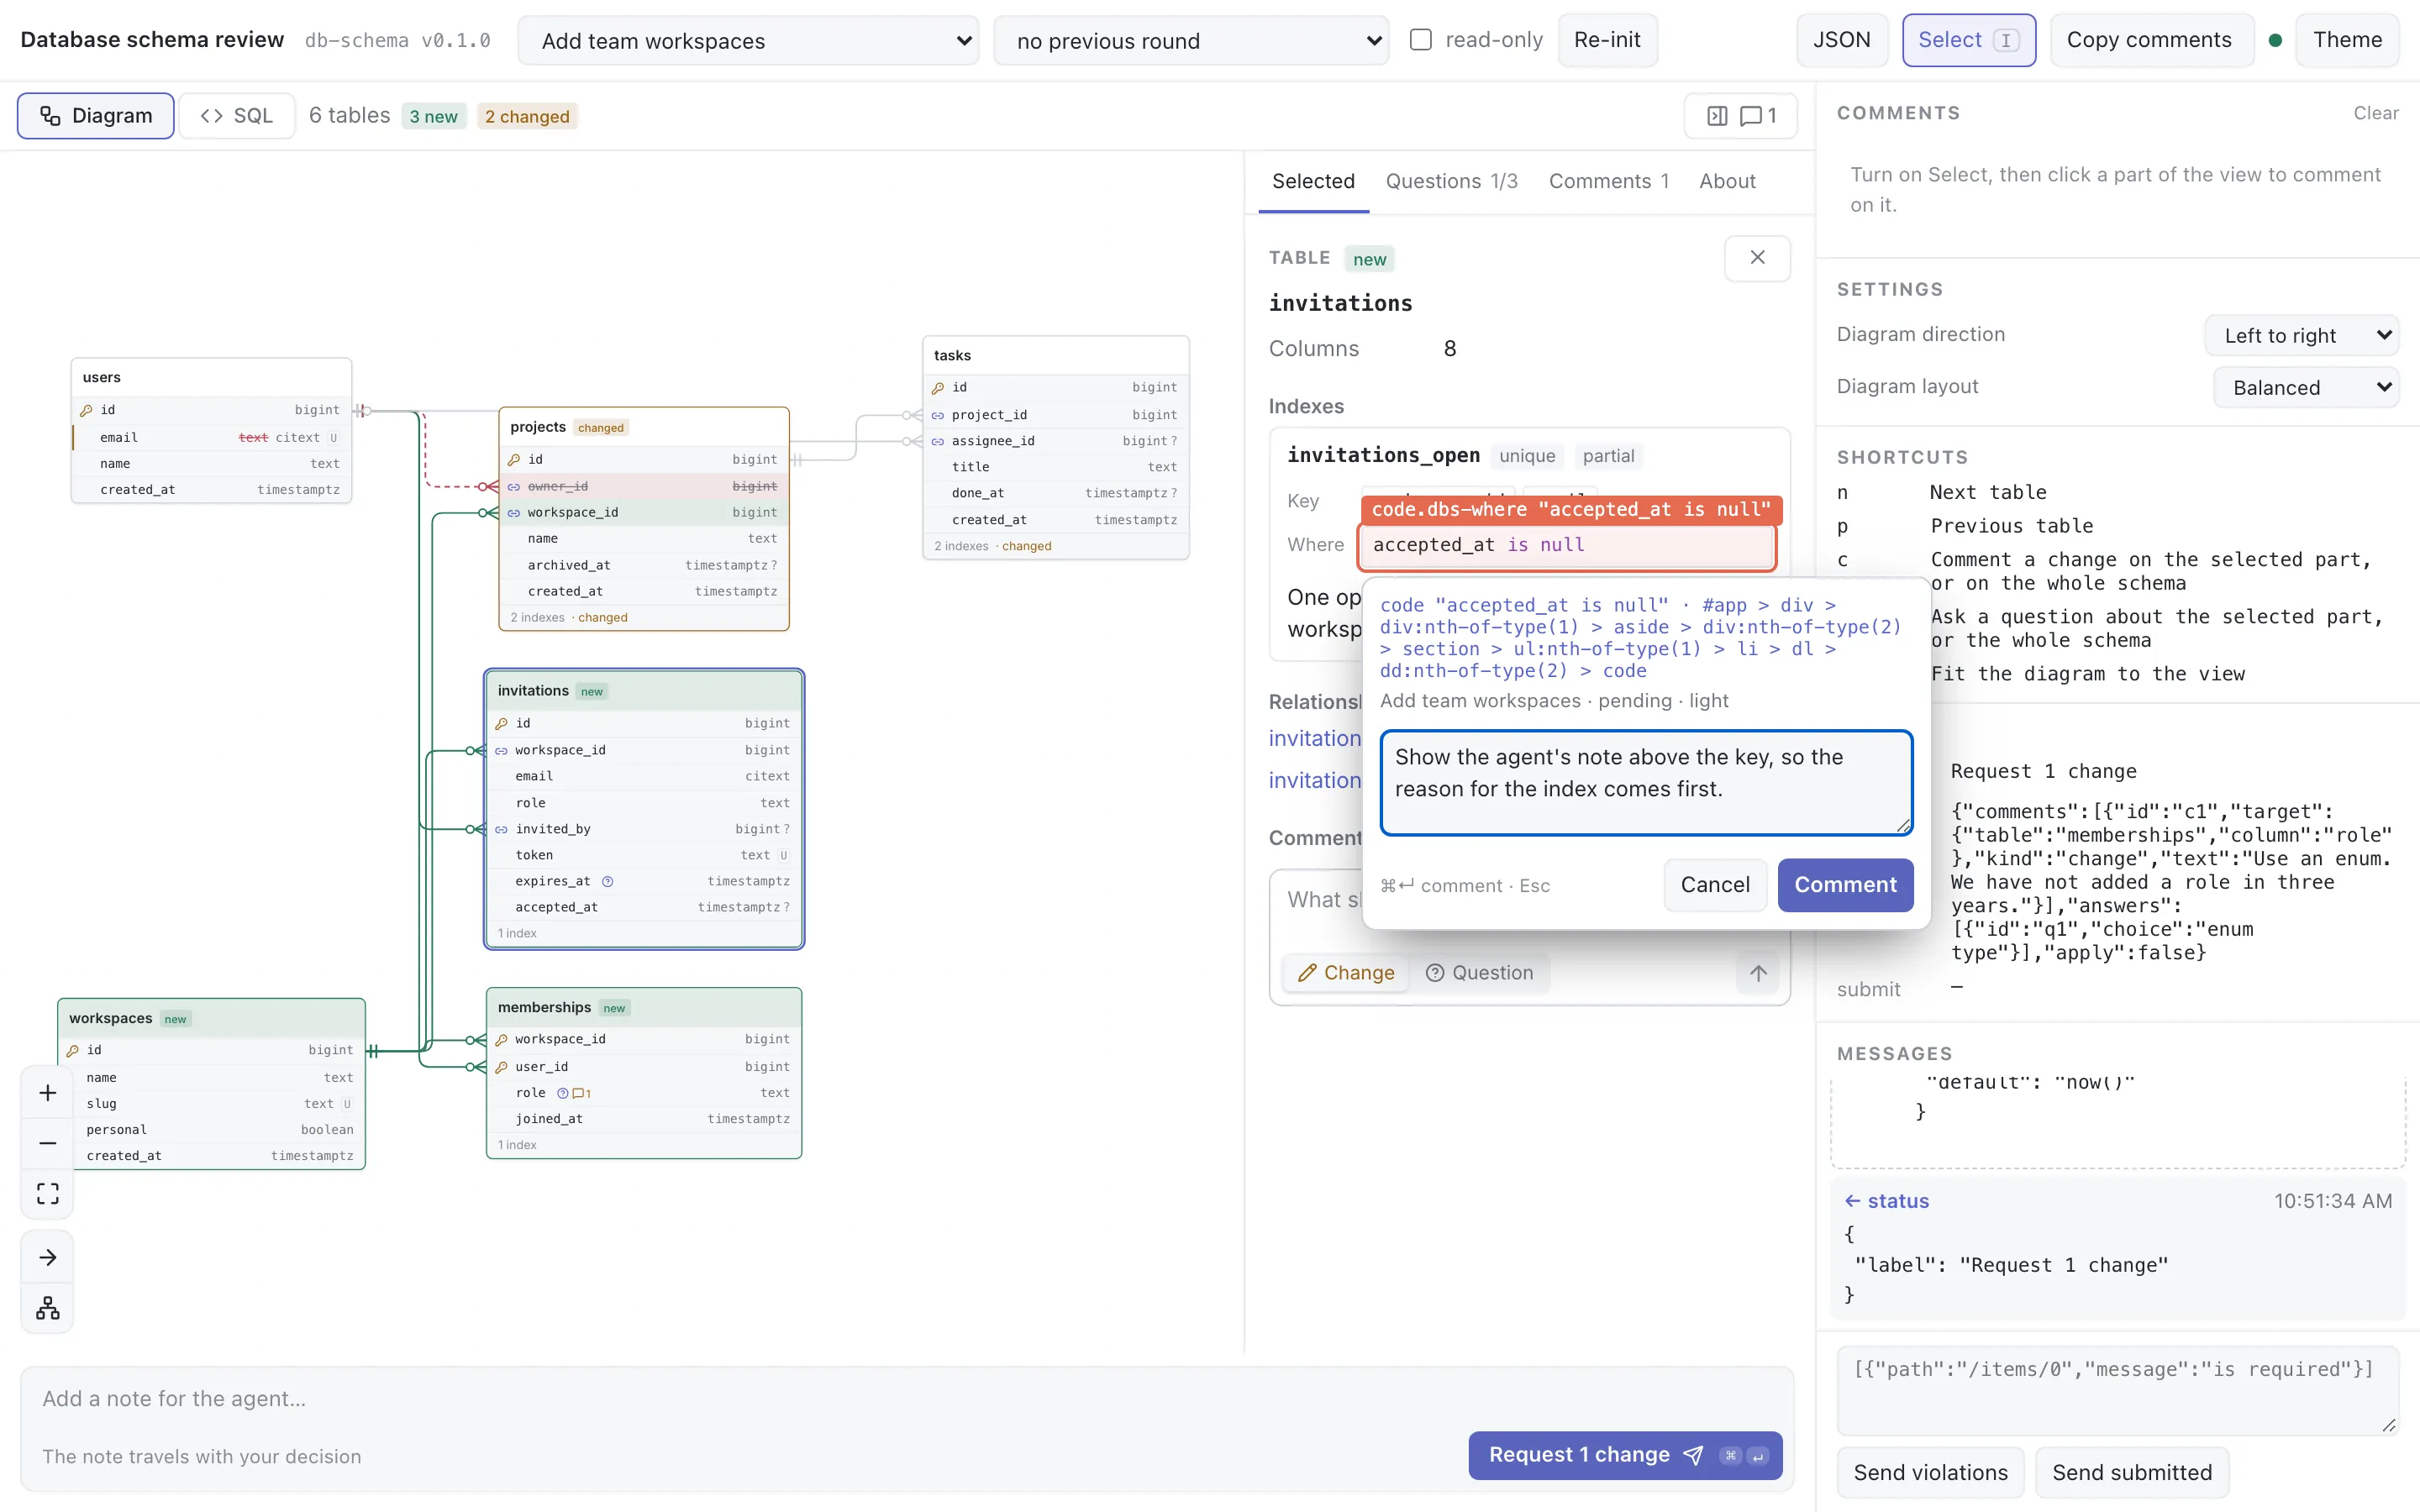Close the invitations table detail panel
The height and width of the screenshot is (1512, 2420).
coord(1757,258)
